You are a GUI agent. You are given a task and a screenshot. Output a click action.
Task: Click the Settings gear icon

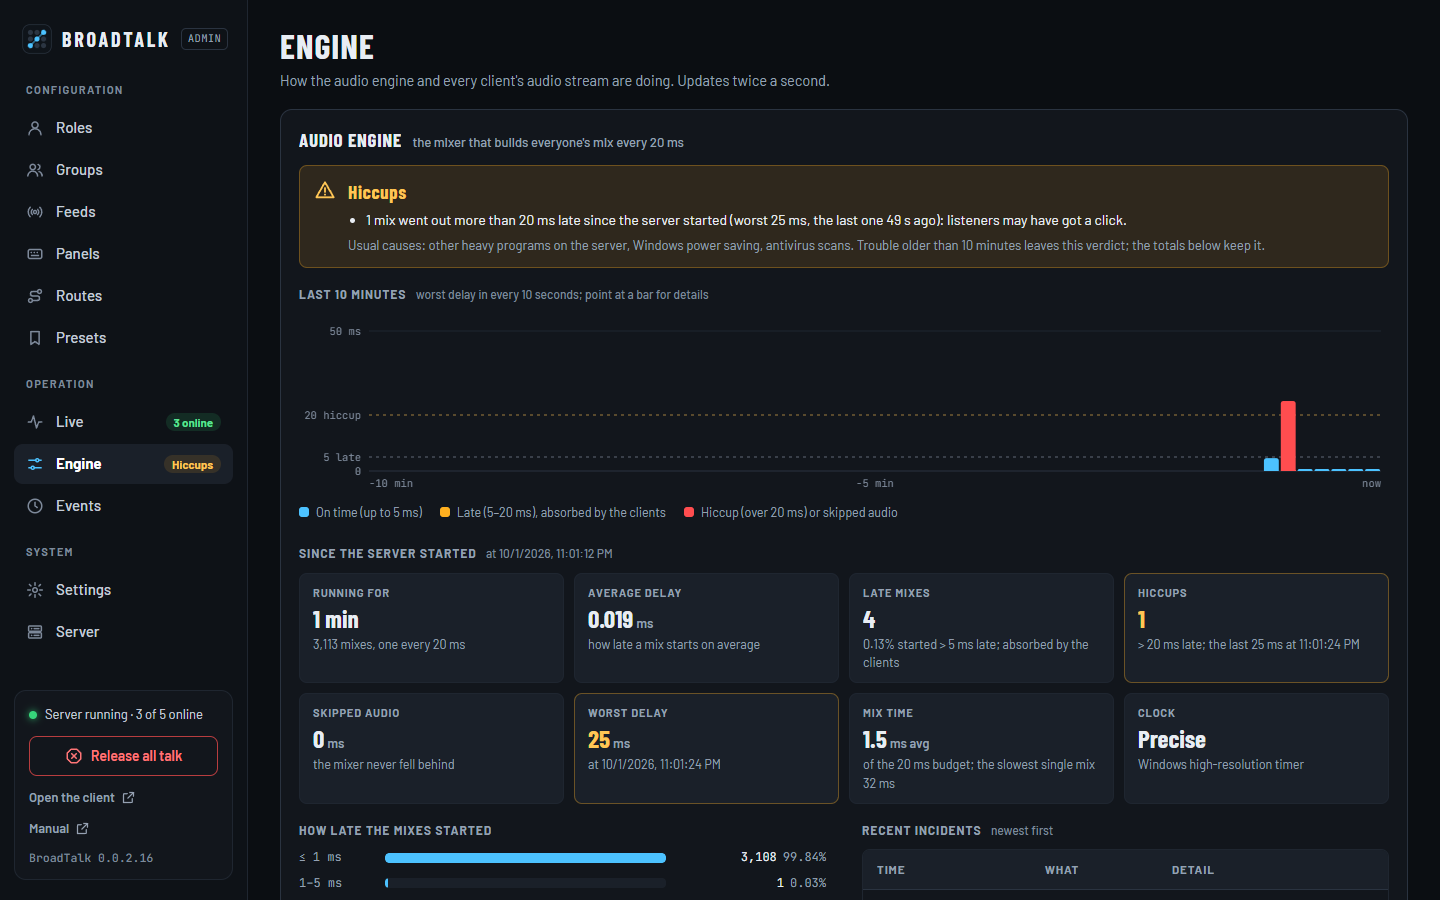[35, 590]
